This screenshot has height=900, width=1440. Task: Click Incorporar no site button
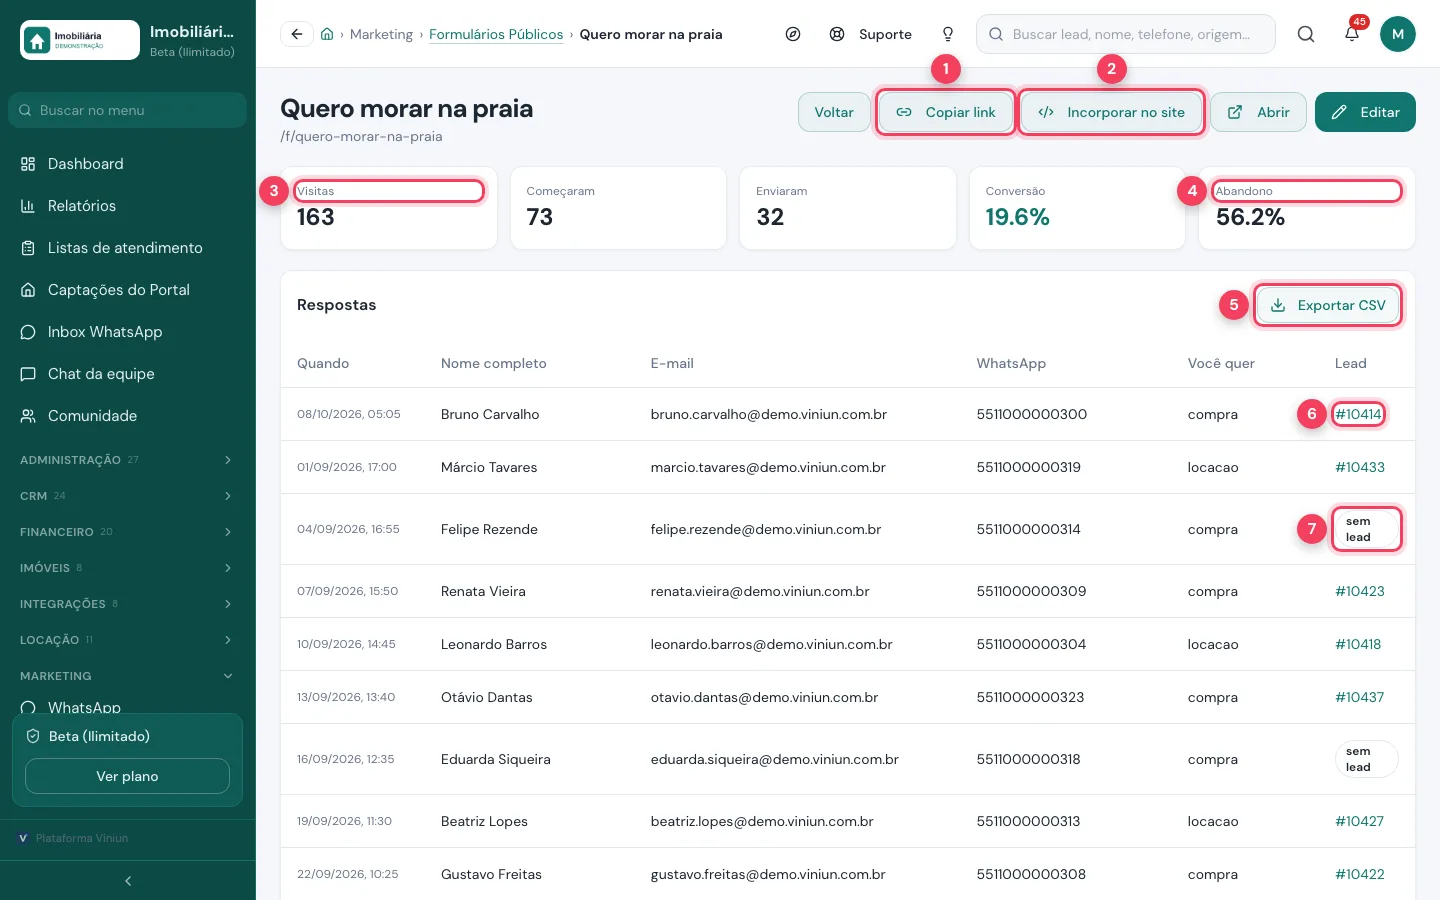click(1111, 112)
